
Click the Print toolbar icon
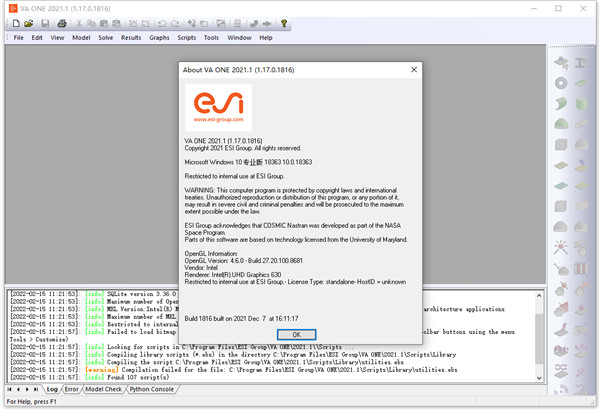62,24
